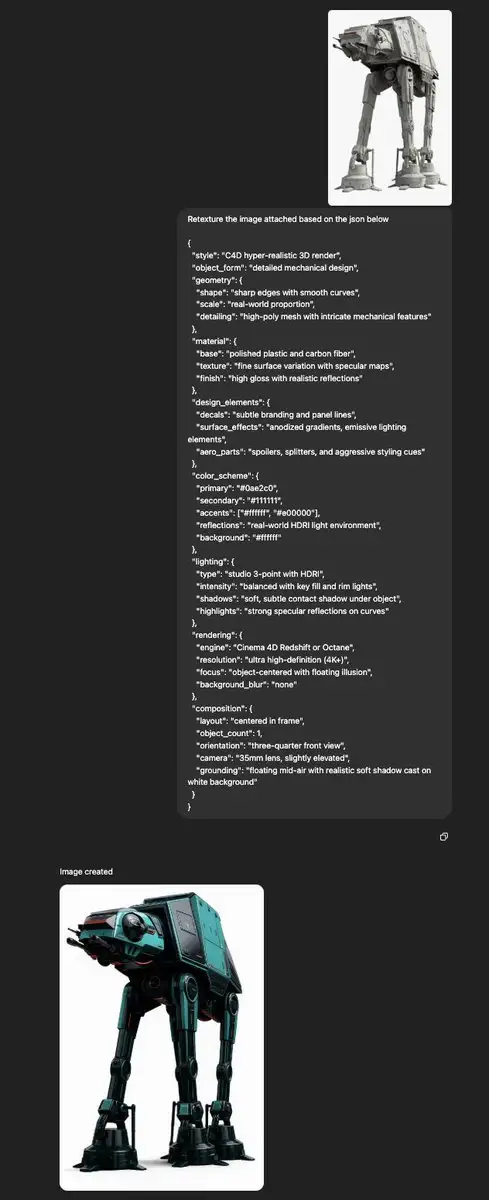The width and height of the screenshot is (489, 1200).
Task: Click the "geometry" key in the prompt
Action: (x=213, y=280)
